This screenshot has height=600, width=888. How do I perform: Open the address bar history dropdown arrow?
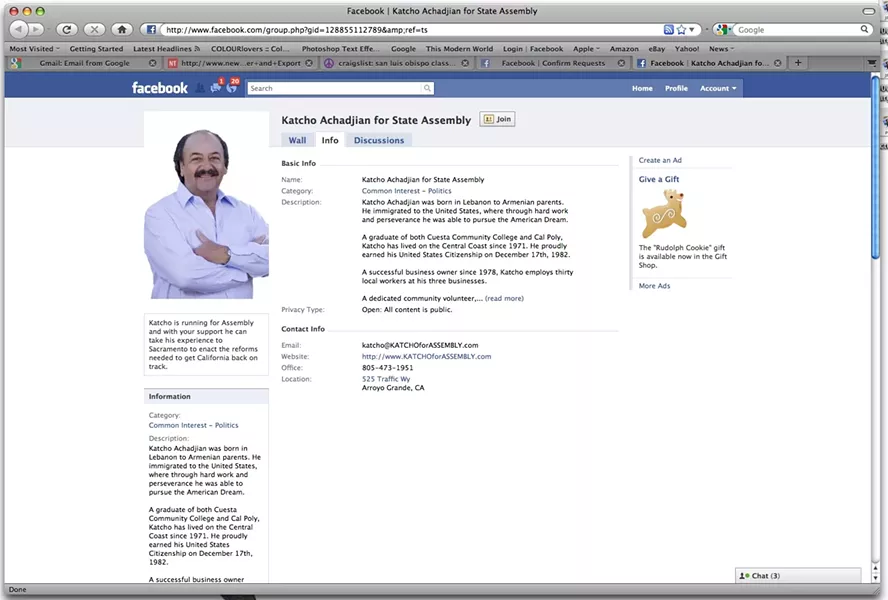point(691,29)
